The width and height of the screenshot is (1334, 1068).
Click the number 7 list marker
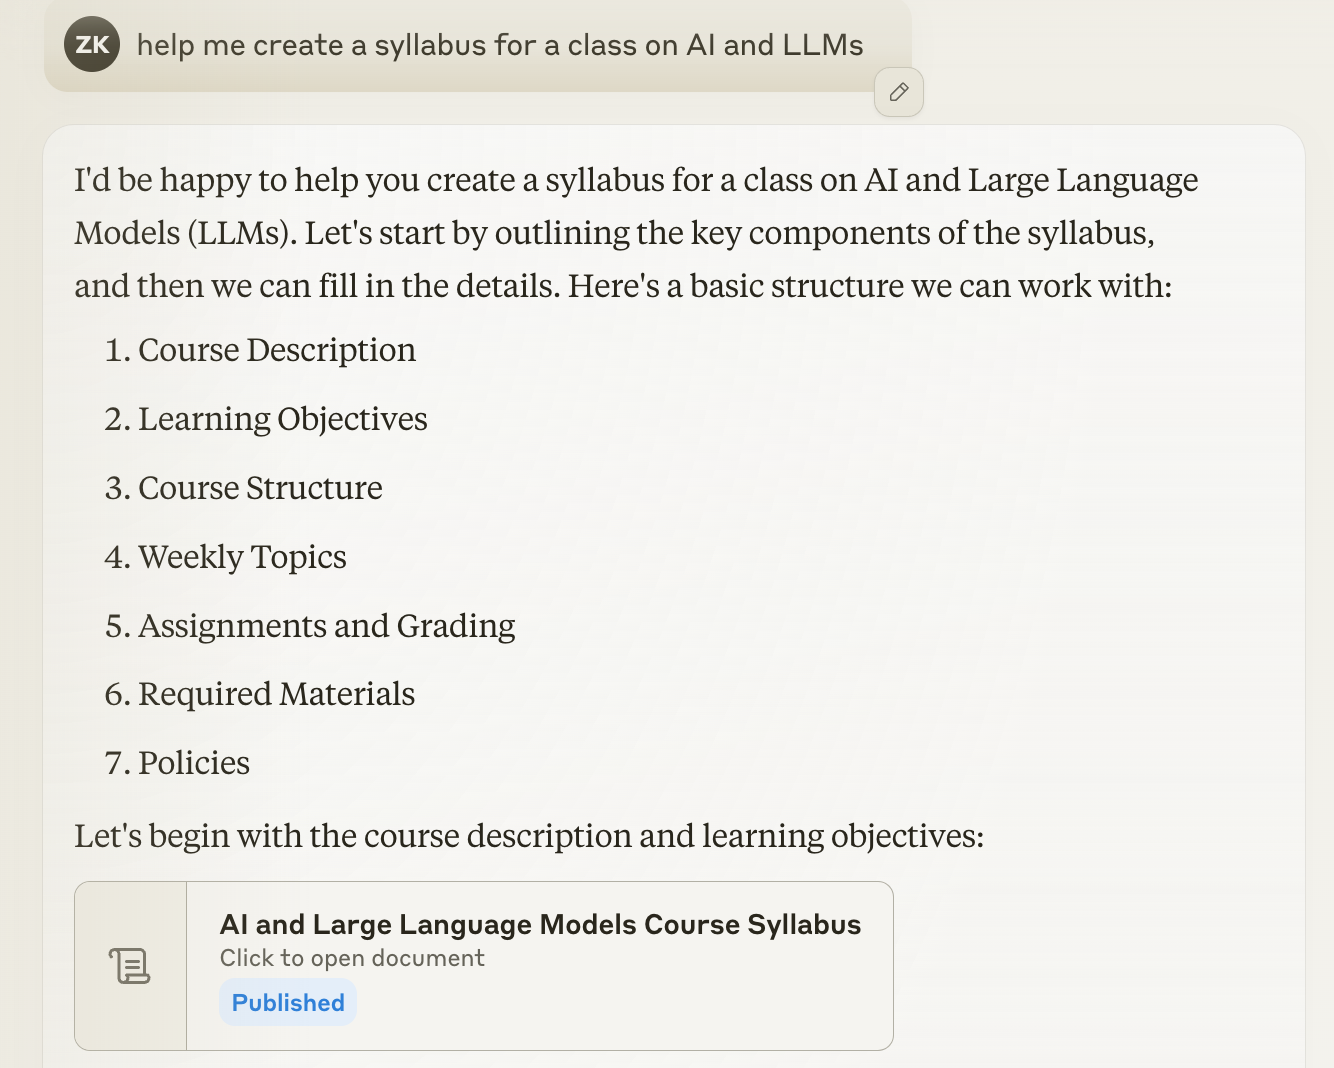(x=117, y=763)
